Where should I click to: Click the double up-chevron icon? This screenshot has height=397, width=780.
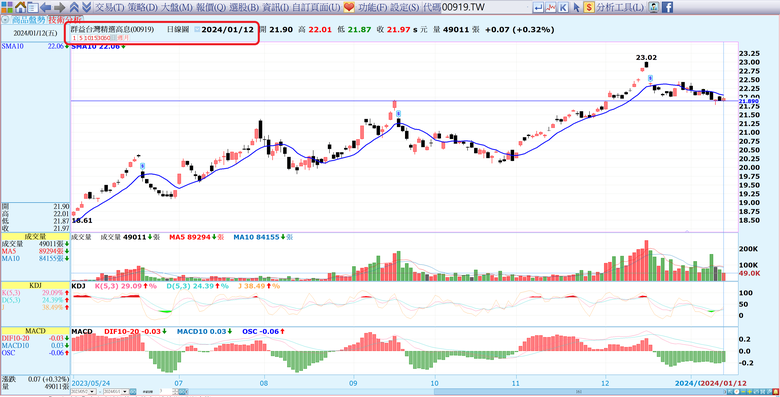[x=74, y=7]
